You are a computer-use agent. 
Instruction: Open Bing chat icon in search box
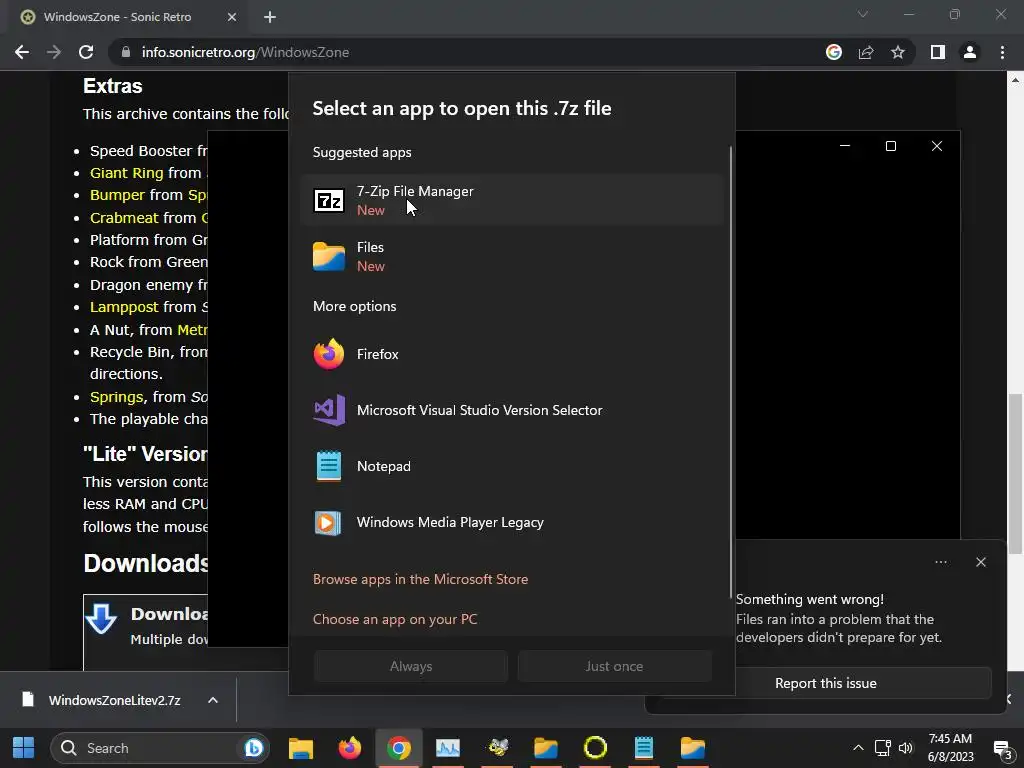[253, 748]
